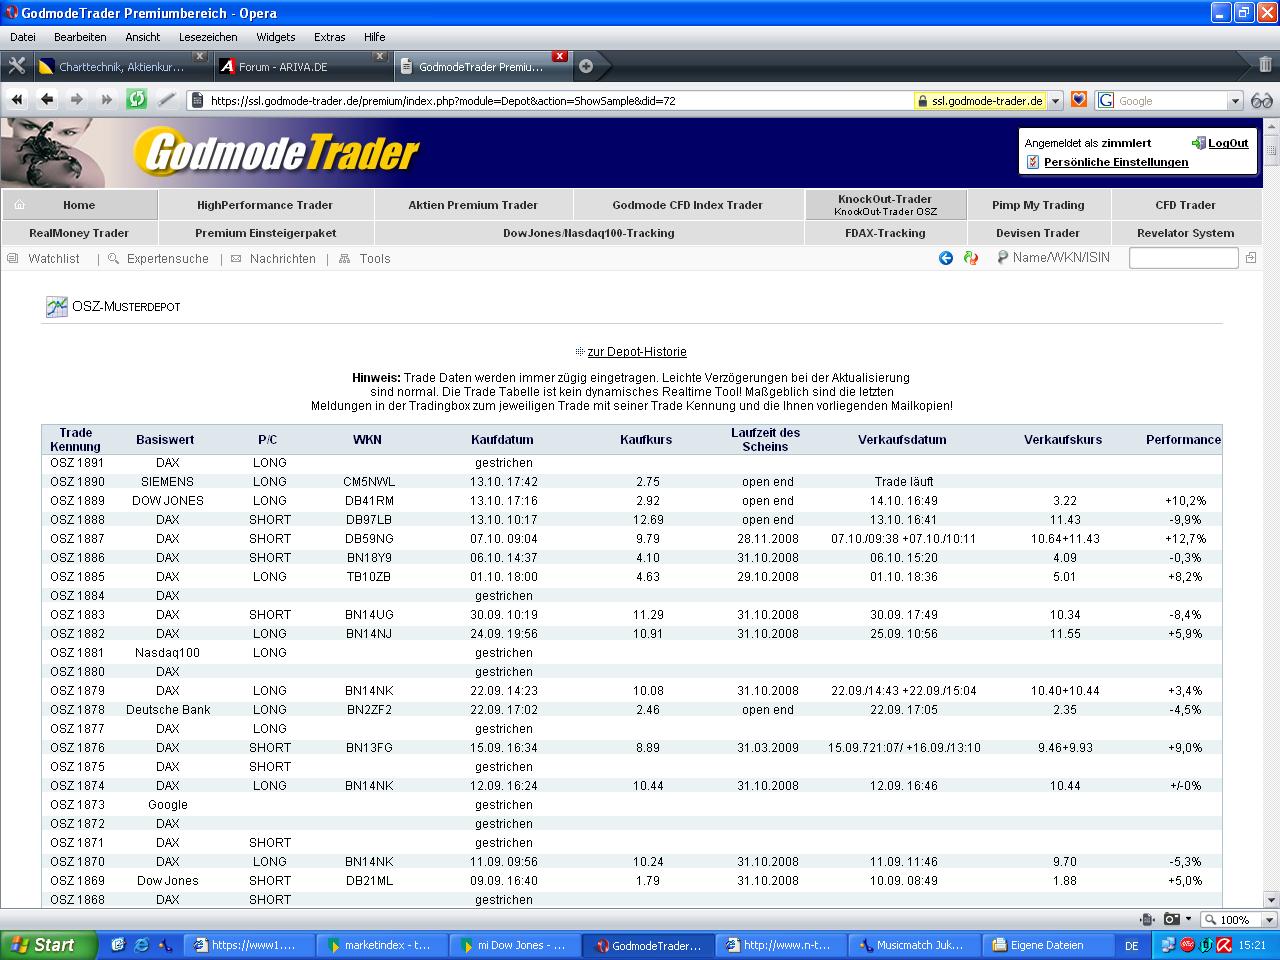Open the Lesezeichen menu
Image resolution: width=1280 pixels, height=960 pixels.
tap(208, 37)
